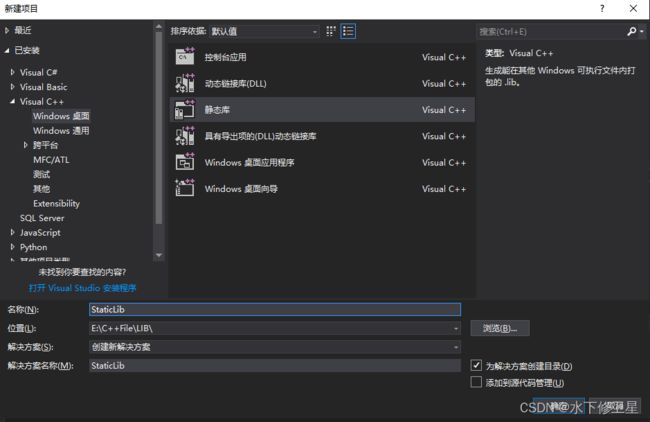Open the 解决方案 dropdown

coord(456,347)
